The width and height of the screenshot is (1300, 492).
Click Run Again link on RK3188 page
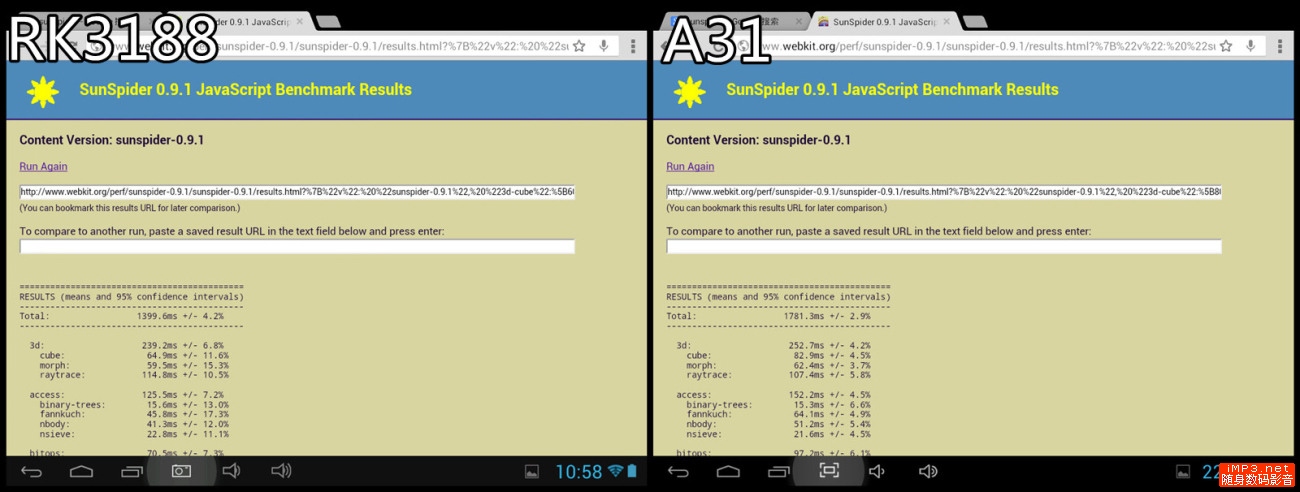click(43, 166)
